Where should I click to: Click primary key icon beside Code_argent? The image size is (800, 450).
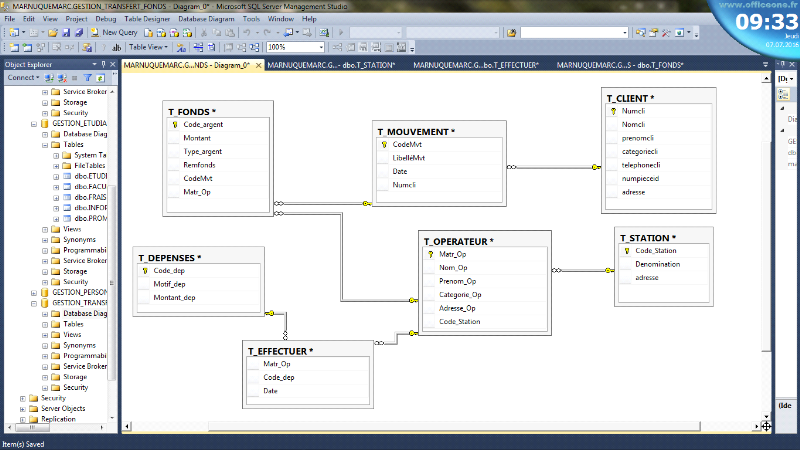pos(174,124)
